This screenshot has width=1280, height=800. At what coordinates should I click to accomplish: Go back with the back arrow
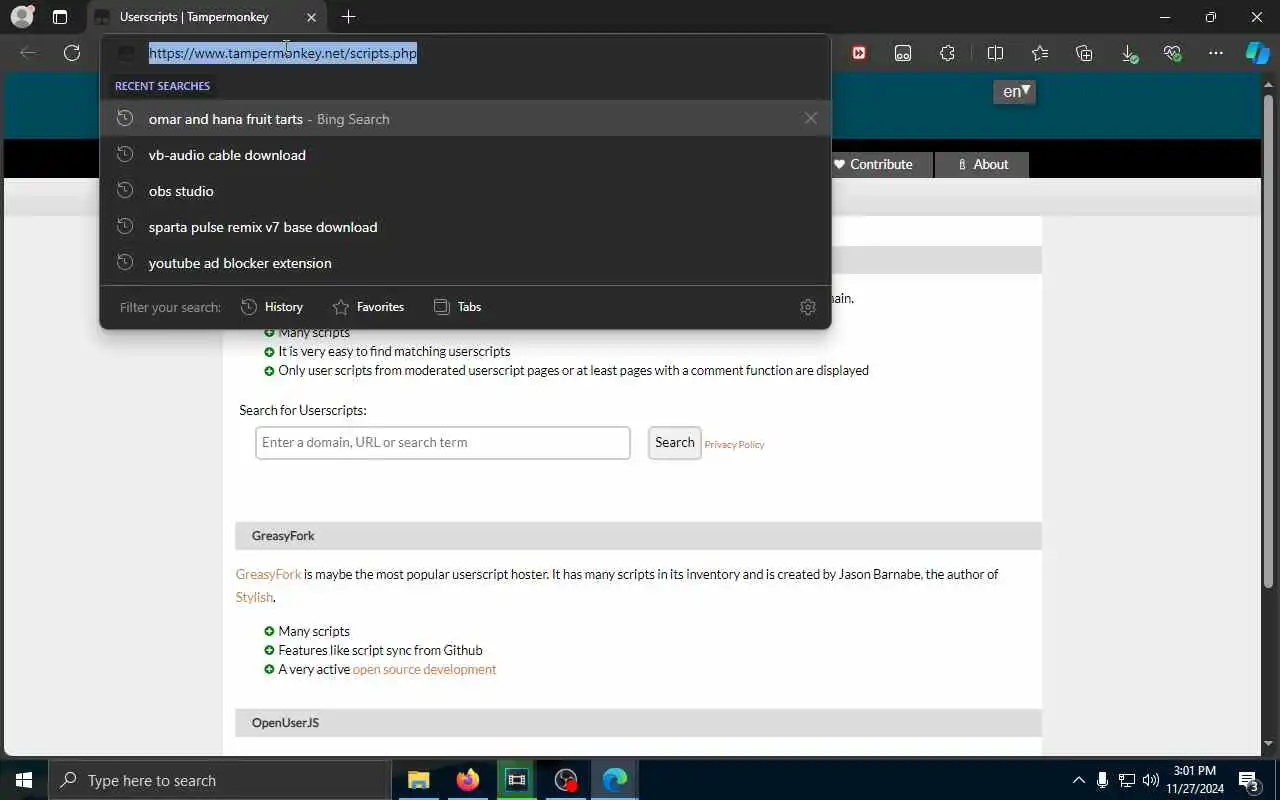28,53
